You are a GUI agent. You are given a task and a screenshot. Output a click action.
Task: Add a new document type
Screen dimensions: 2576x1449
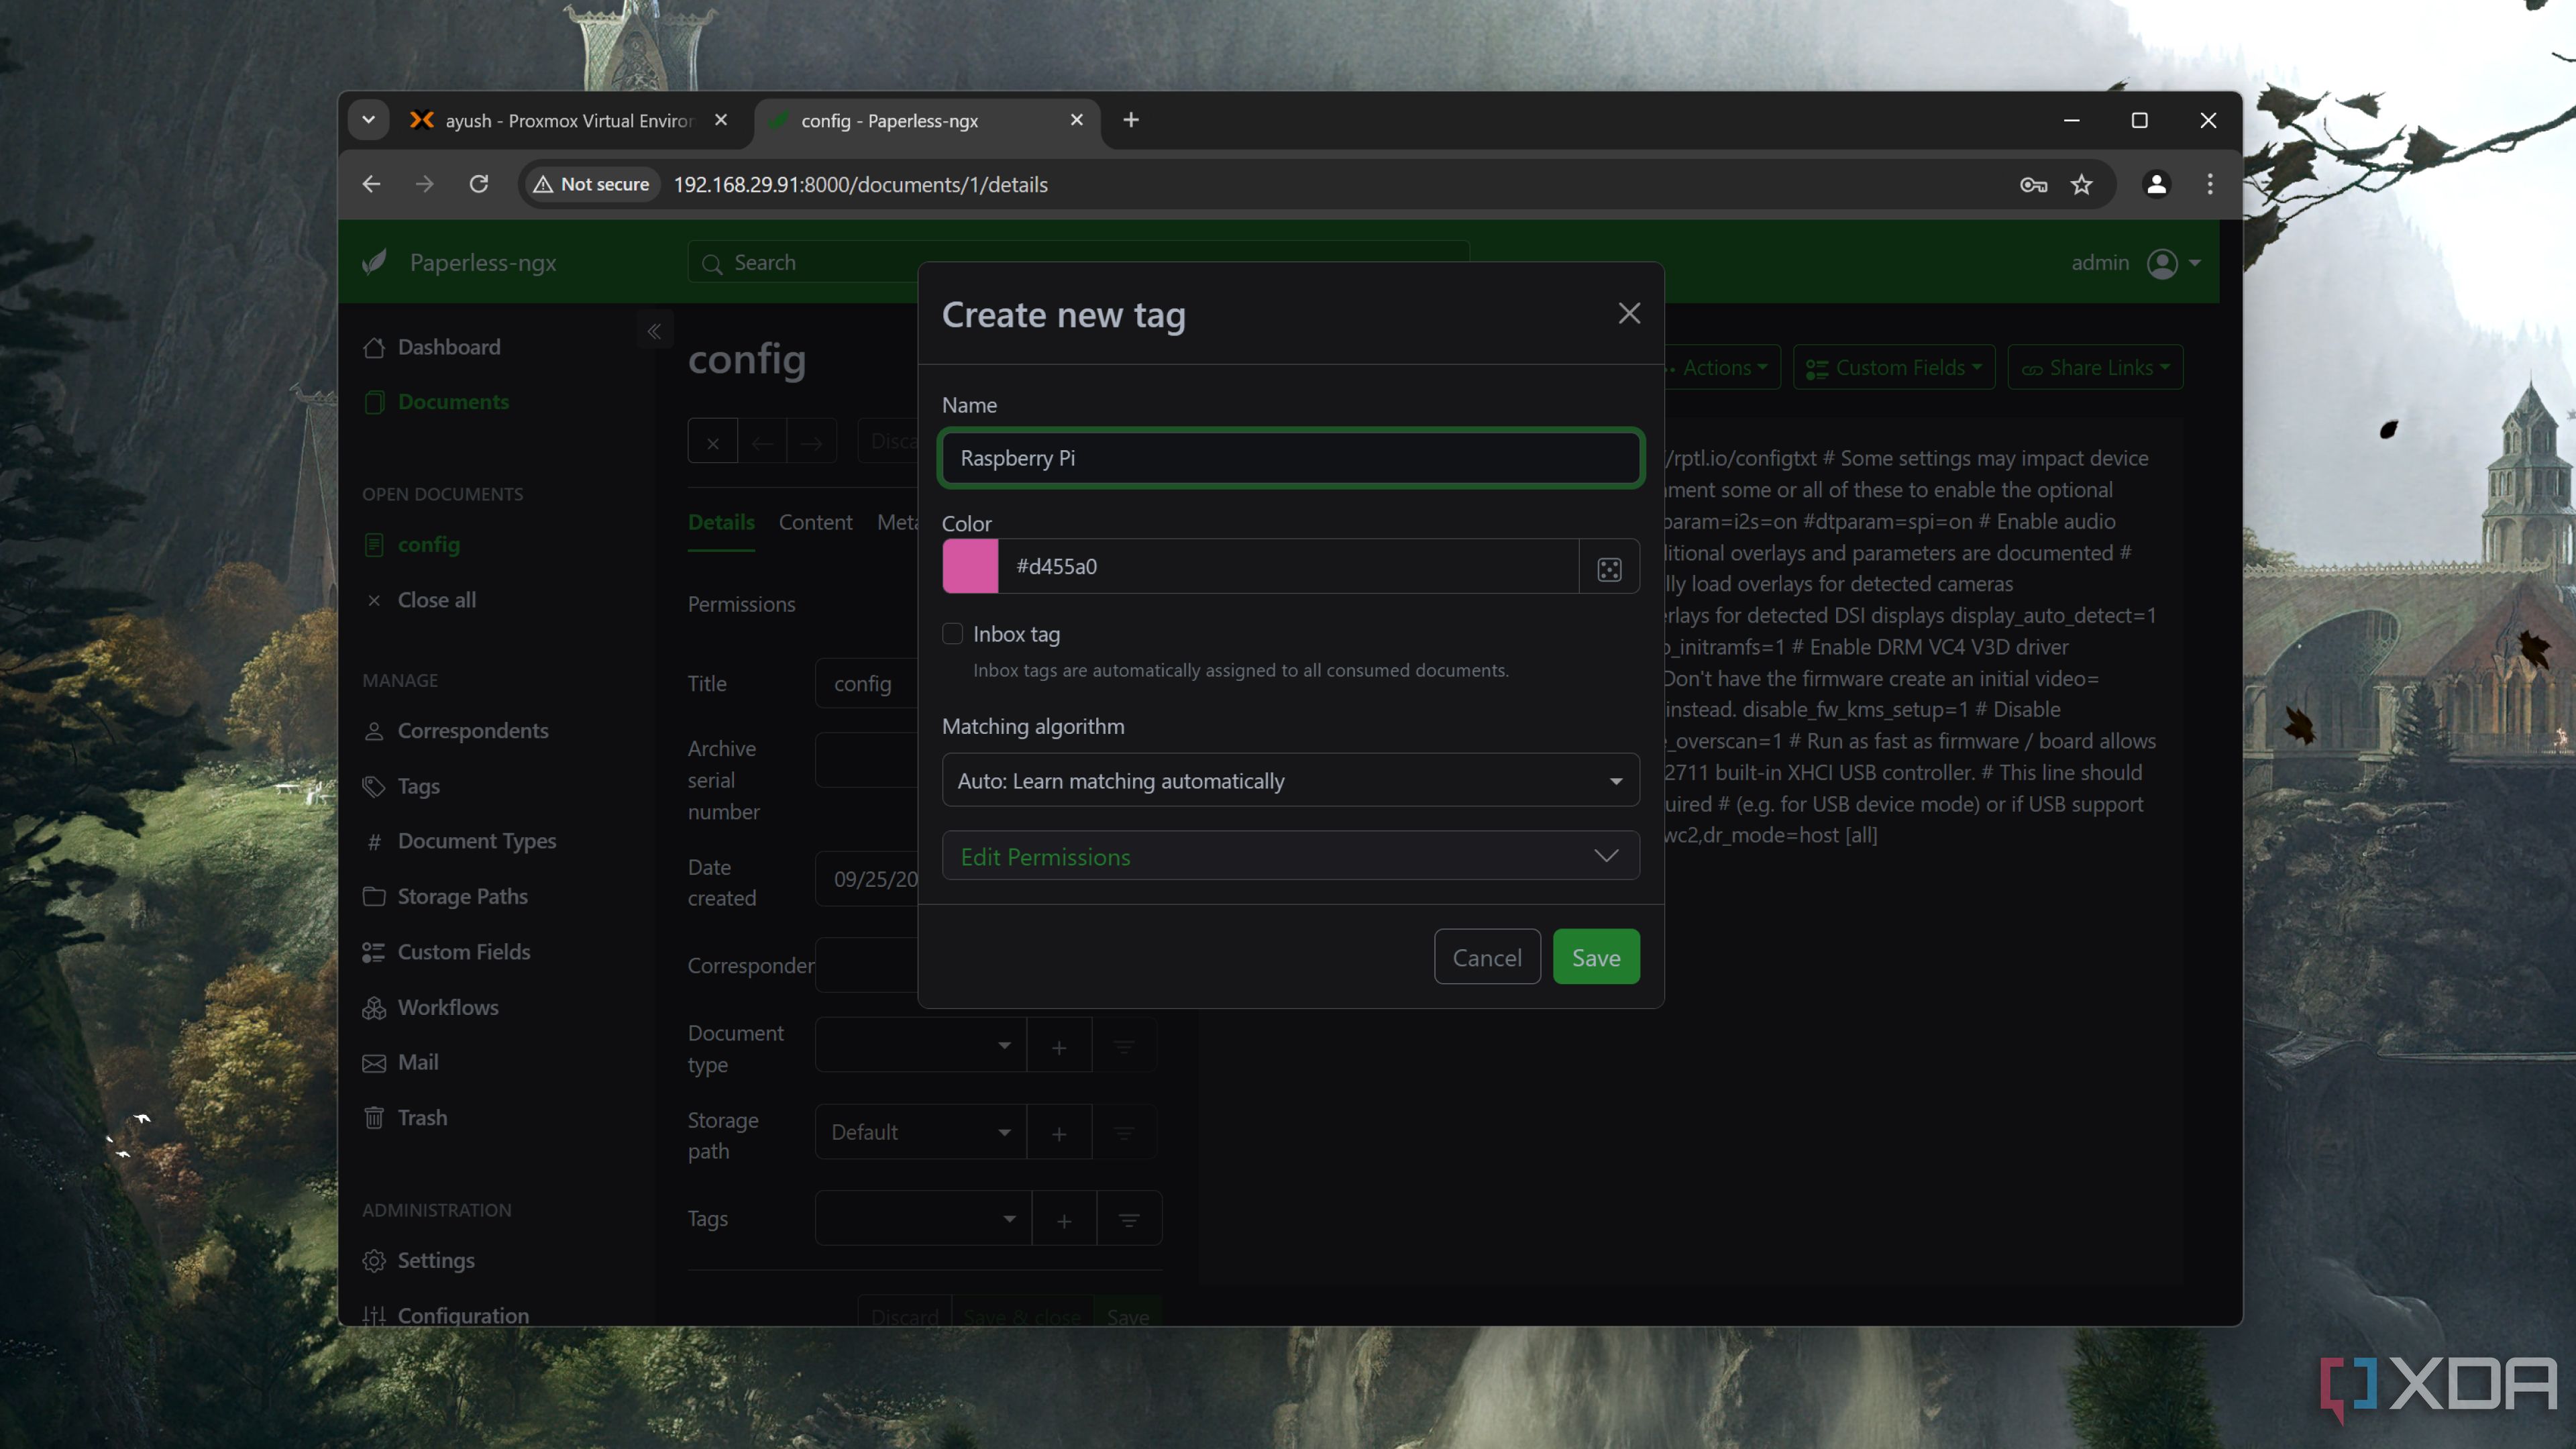tap(1059, 1046)
